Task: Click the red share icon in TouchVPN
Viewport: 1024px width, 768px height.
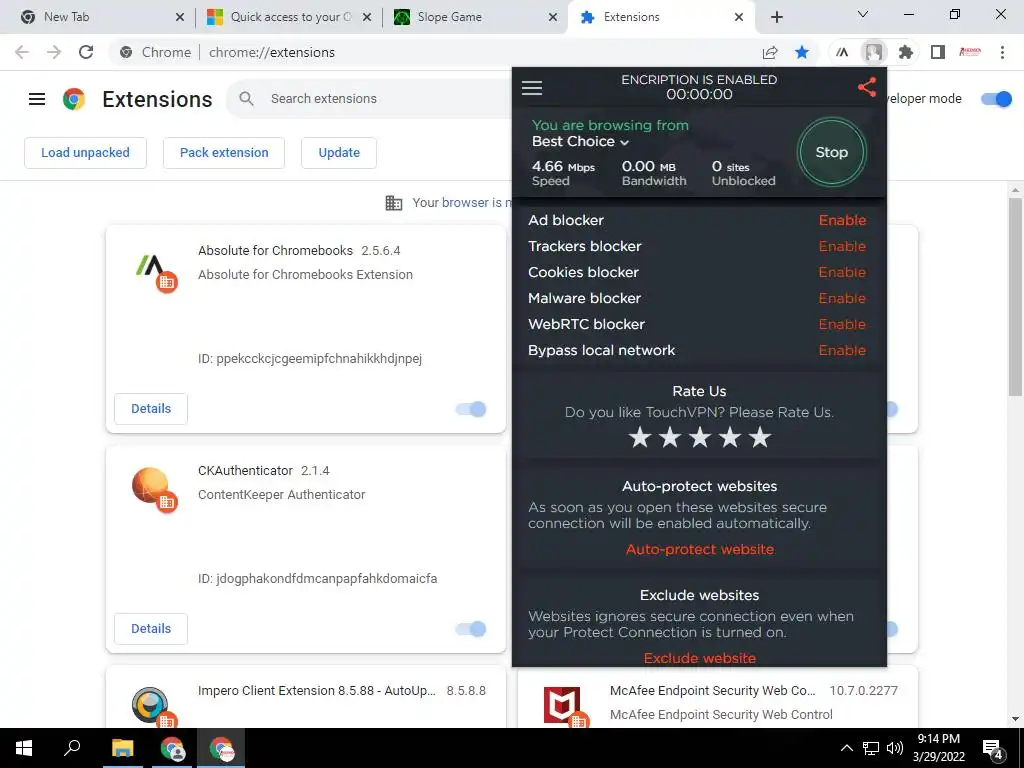Action: click(x=867, y=87)
